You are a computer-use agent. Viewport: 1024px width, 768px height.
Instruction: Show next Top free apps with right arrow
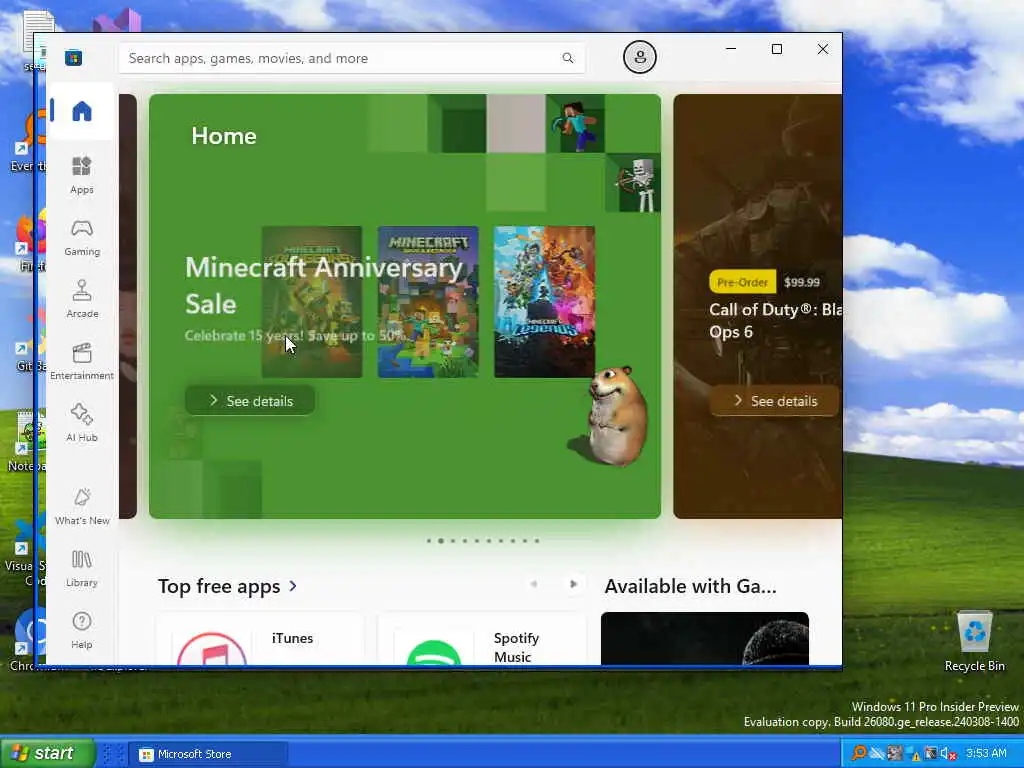(573, 584)
